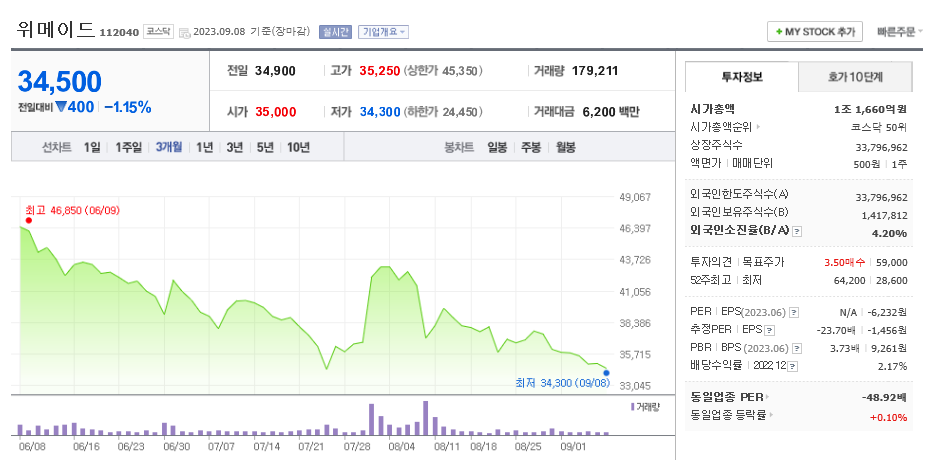
Task: Show the 주봉 candlestick chart
Action: (531, 147)
